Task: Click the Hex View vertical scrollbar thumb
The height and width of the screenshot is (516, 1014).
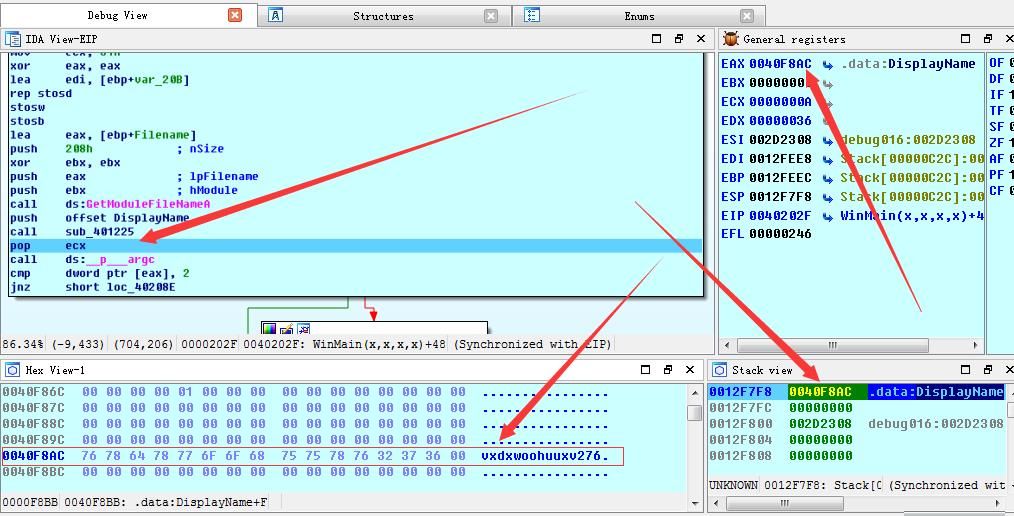Action: [695, 412]
